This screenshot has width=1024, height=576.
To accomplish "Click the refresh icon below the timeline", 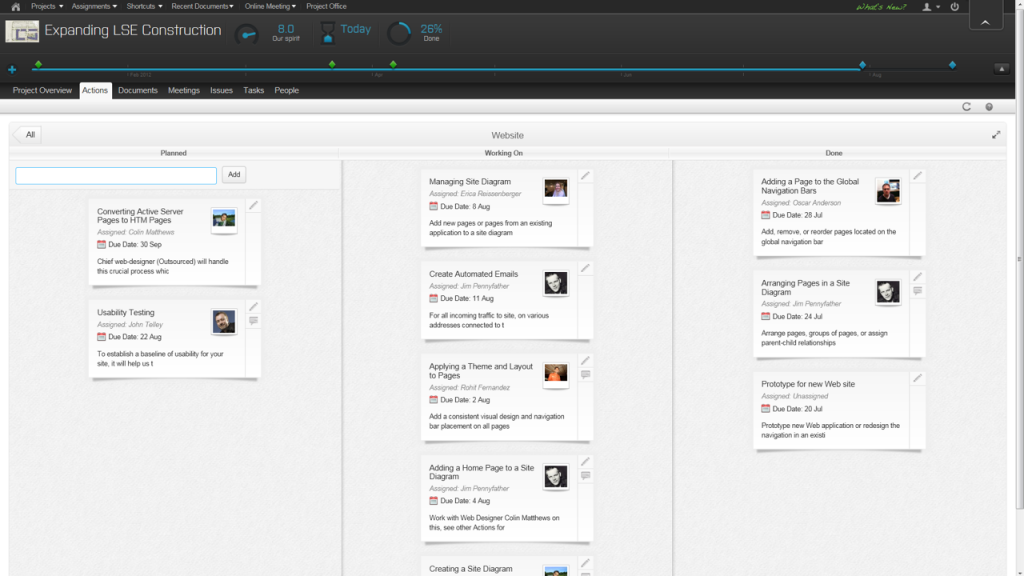I will 966,106.
